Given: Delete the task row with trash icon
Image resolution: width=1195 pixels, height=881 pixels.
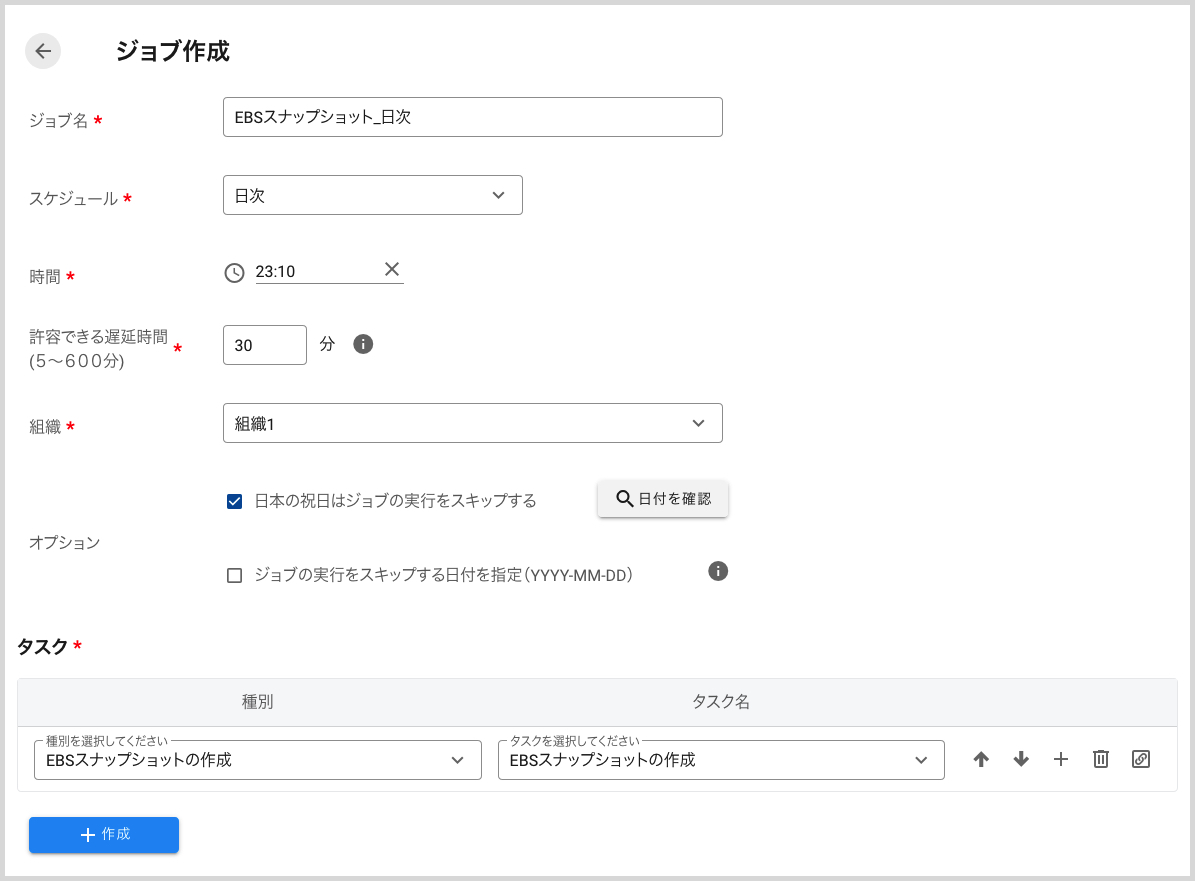Looking at the screenshot, I should pyautogui.click(x=1101, y=759).
